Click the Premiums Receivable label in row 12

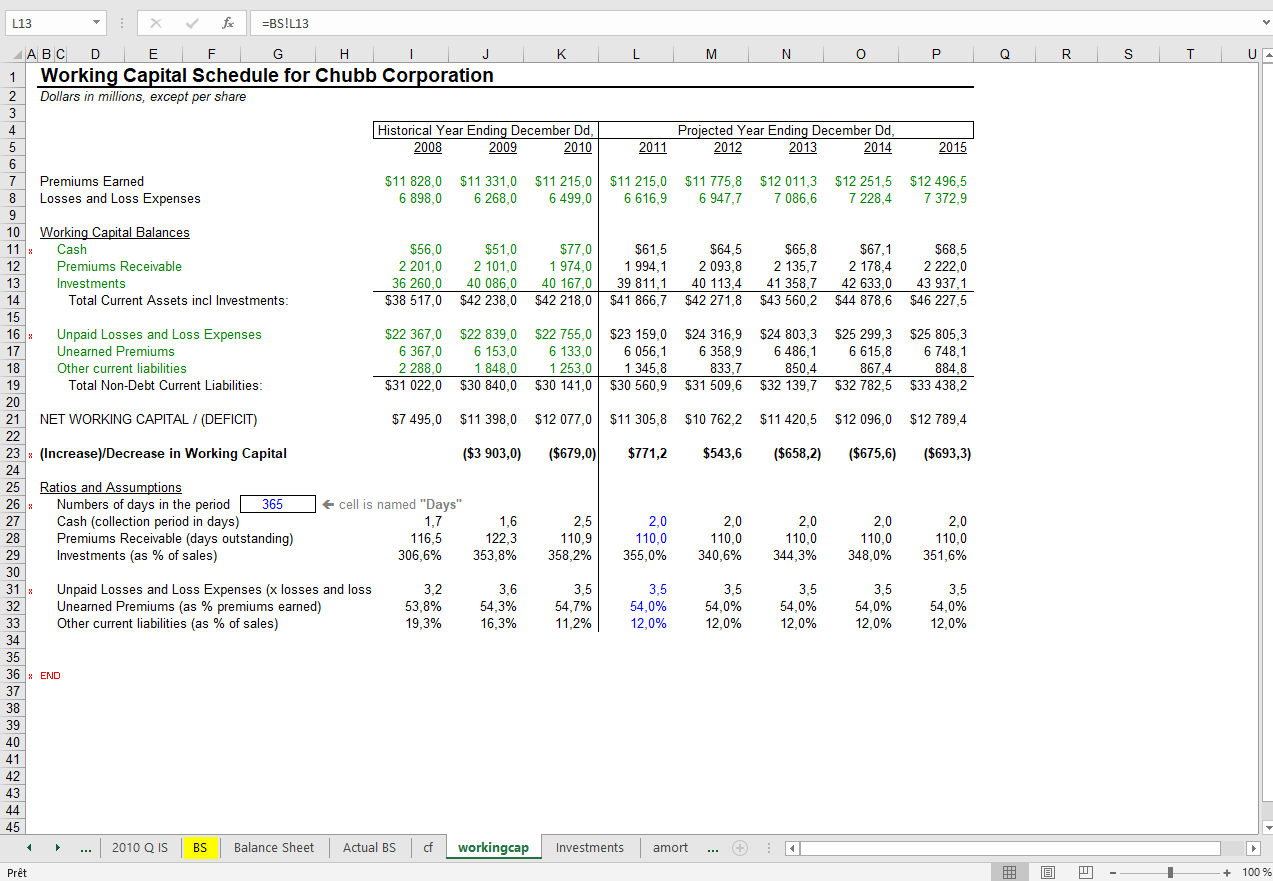tap(119, 266)
